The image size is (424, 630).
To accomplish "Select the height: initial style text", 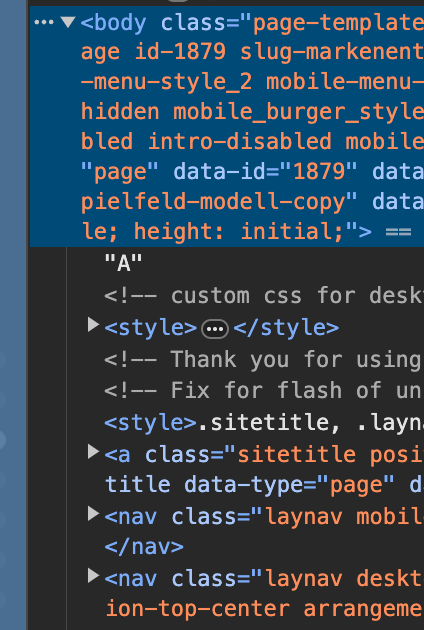I will point(239,231).
